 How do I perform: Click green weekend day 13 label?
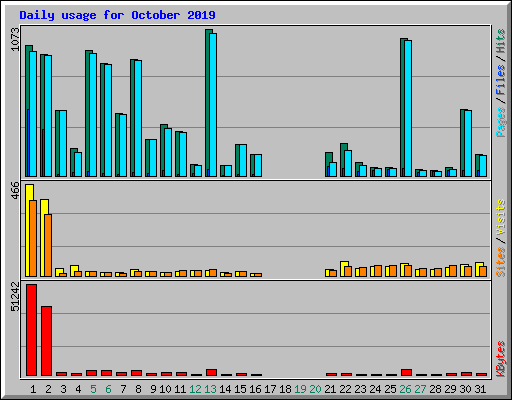(x=210, y=389)
